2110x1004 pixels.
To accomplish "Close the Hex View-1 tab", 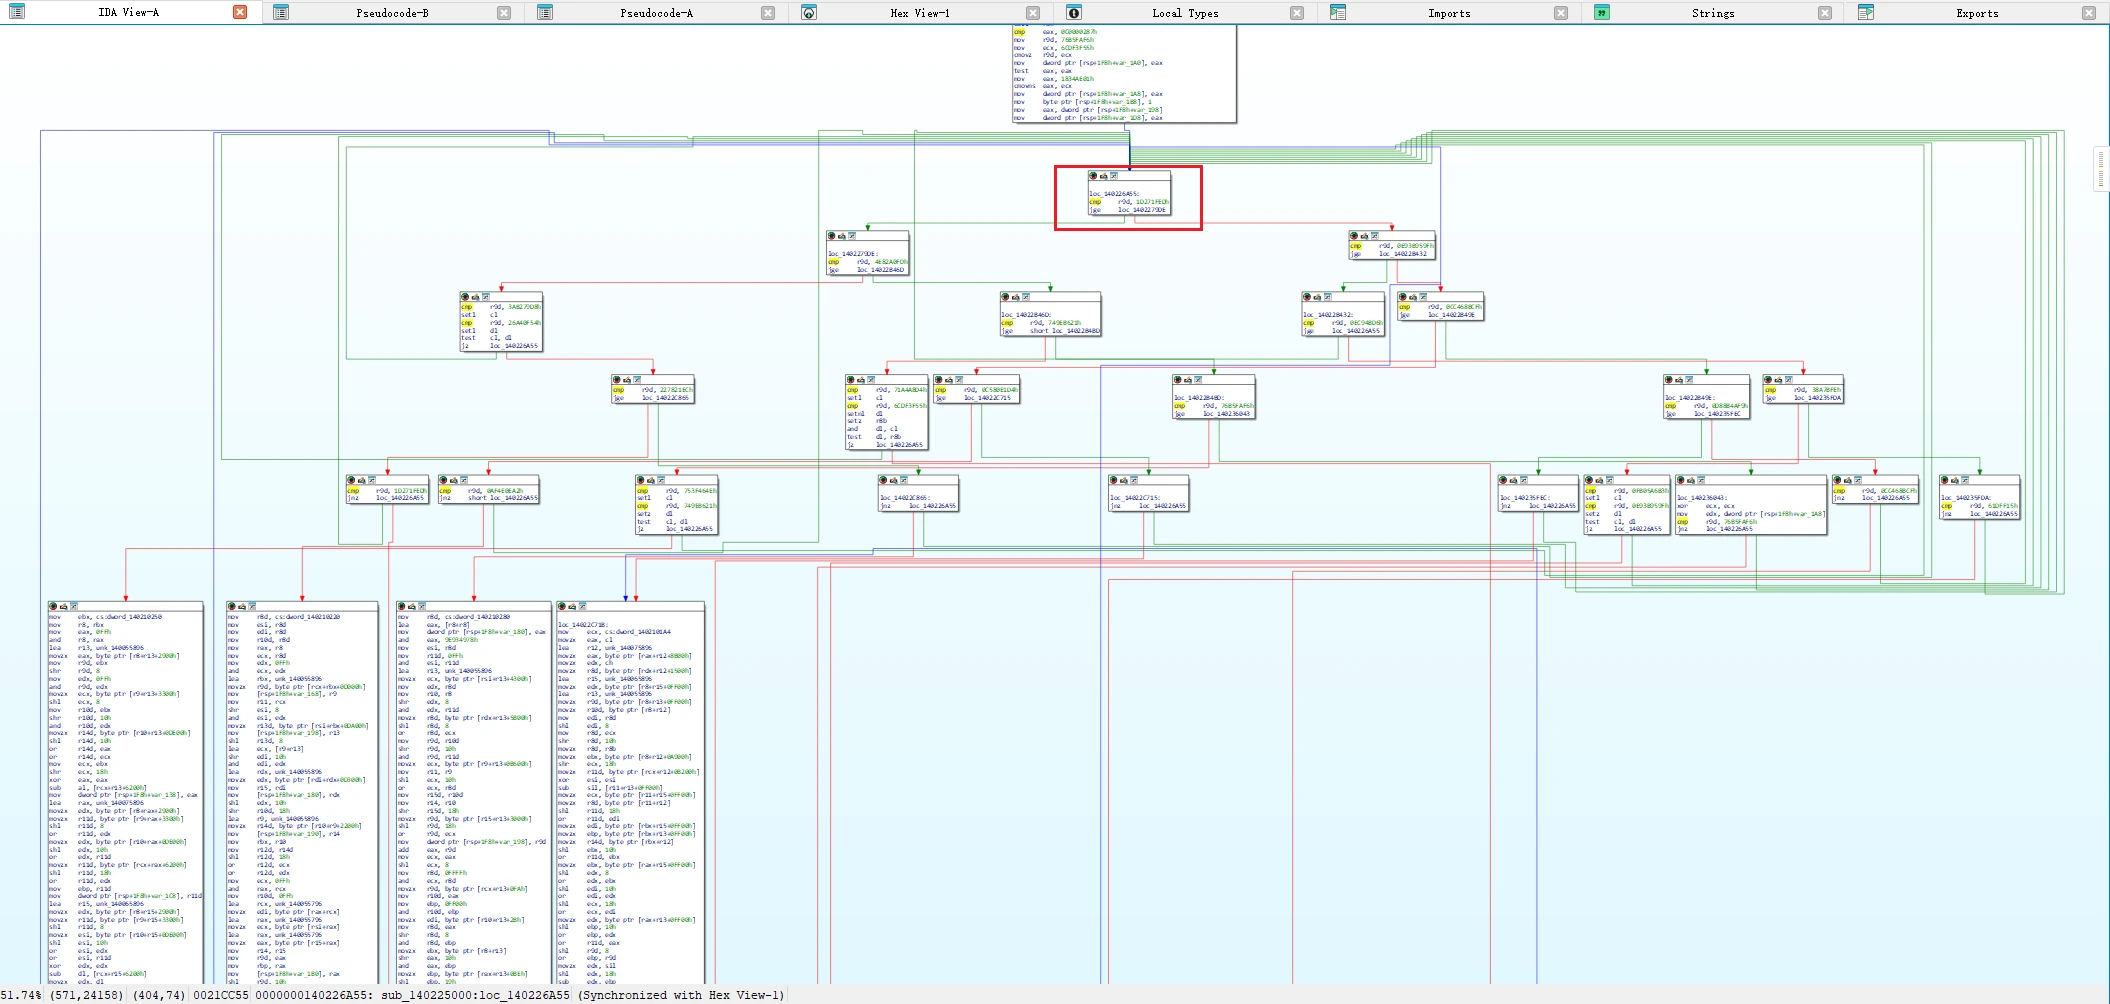I will tap(1033, 13).
